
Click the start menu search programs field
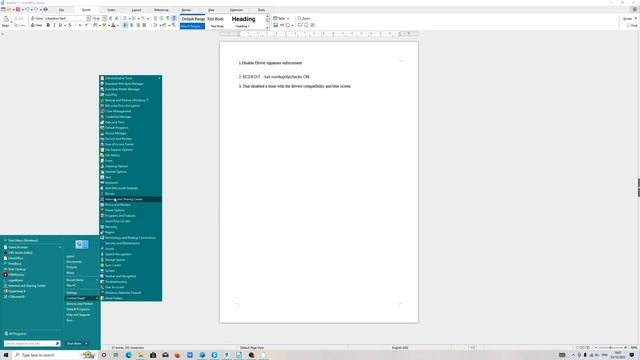click(x=32, y=344)
